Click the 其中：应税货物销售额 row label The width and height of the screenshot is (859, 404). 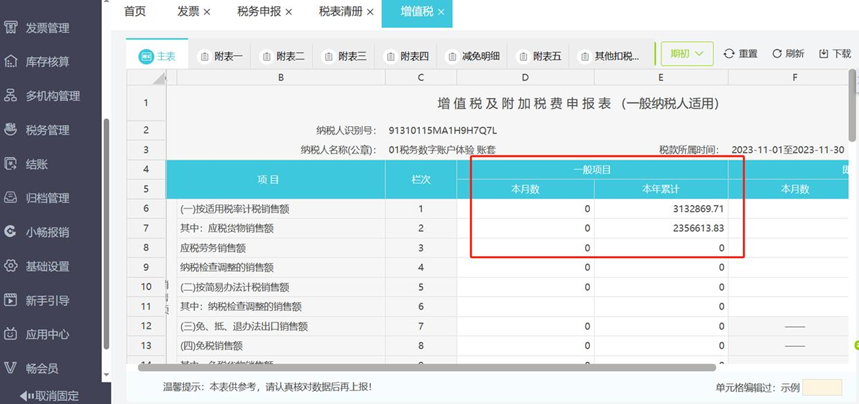(227, 229)
